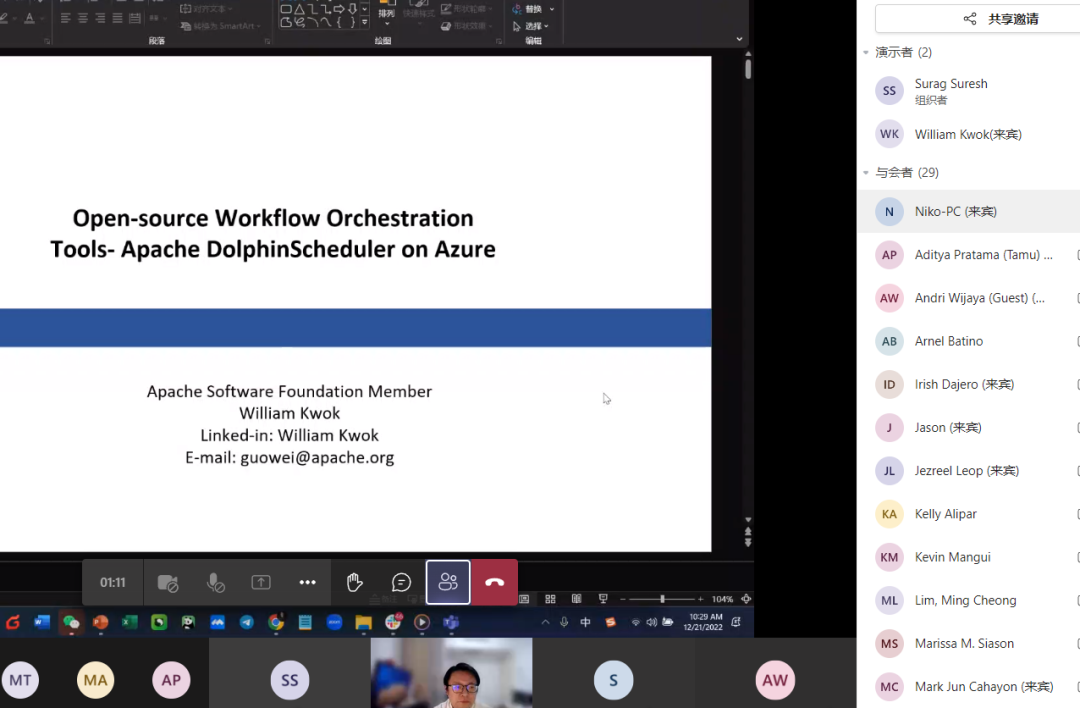Click the MA avatar in video strip

point(95,680)
